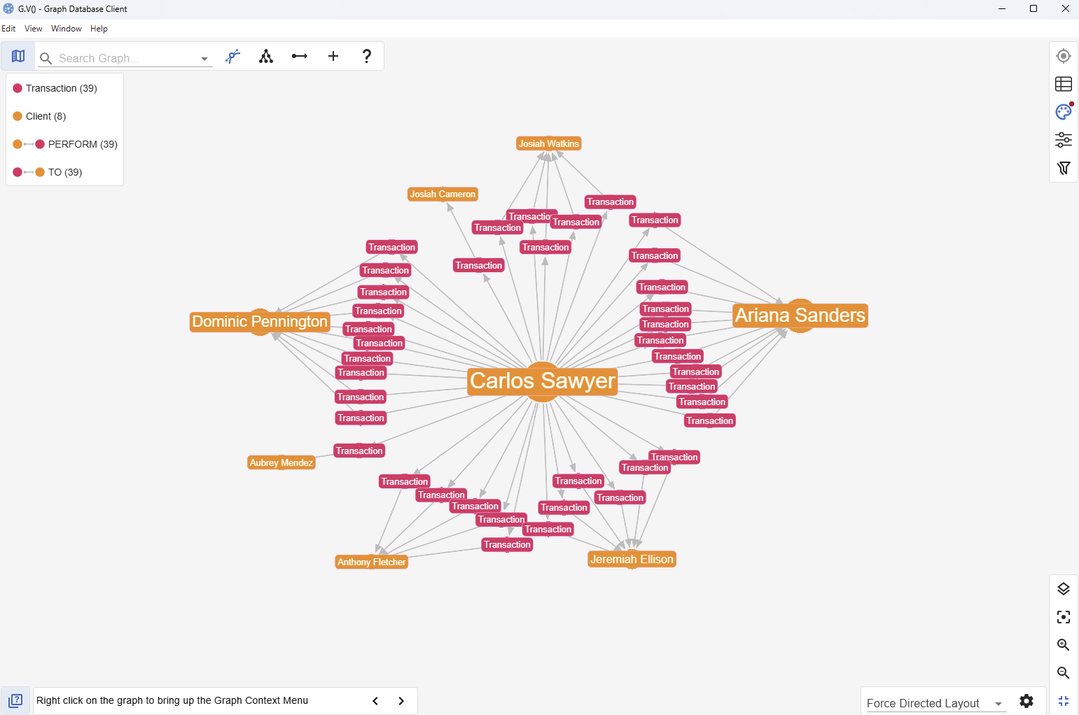Toggle the hints panel icon at bottom left
This screenshot has width=1079, height=715.
pos(15,701)
